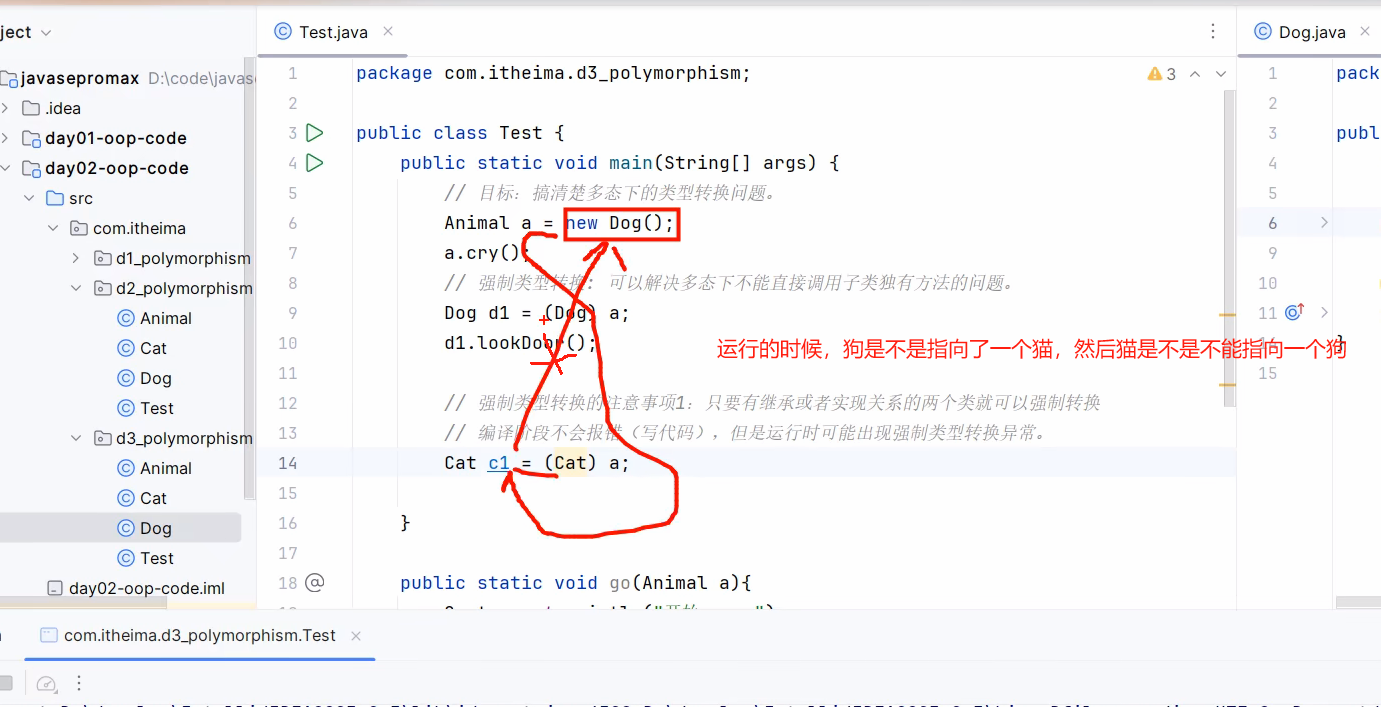Expand the folded code on Dog.java line 11

[x=1324, y=313]
